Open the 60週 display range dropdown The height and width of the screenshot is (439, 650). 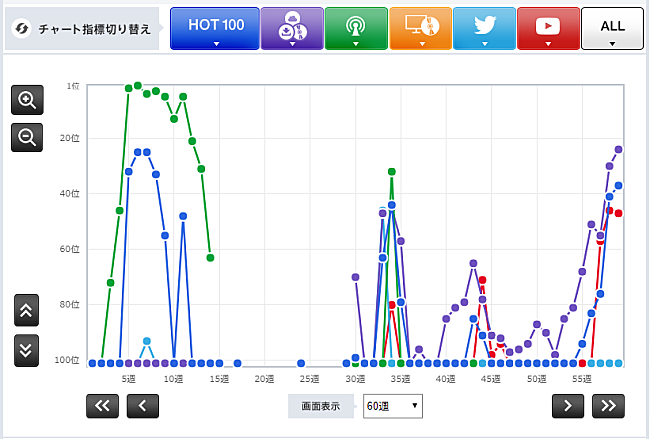pos(392,406)
